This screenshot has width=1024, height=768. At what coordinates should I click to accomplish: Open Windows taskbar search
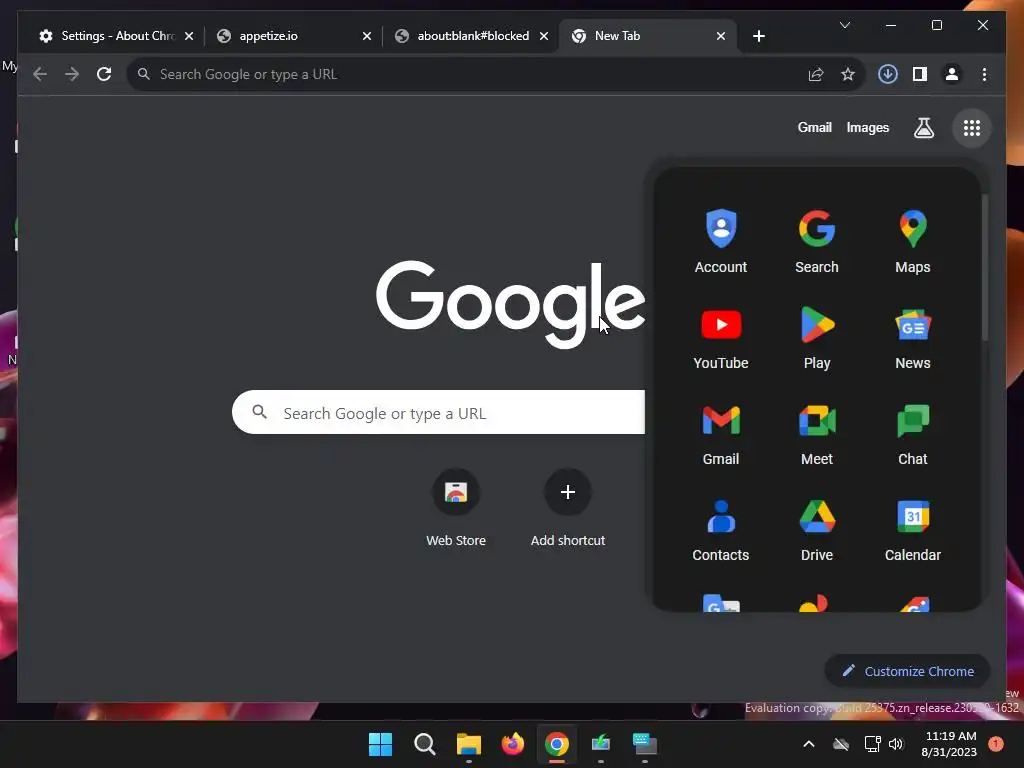tap(424, 744)
